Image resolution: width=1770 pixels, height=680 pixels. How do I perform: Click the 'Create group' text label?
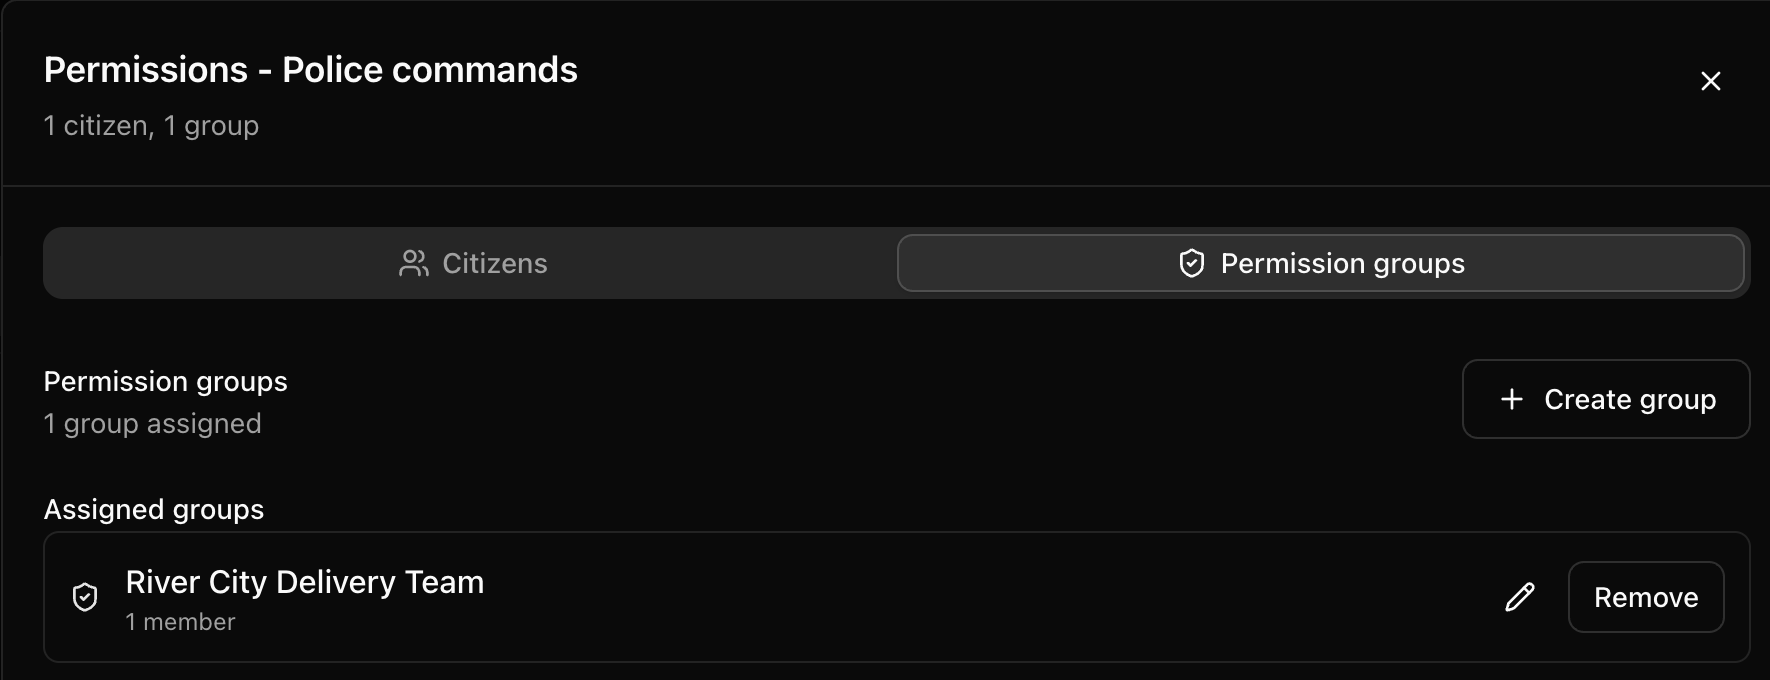click(1630, 399)
